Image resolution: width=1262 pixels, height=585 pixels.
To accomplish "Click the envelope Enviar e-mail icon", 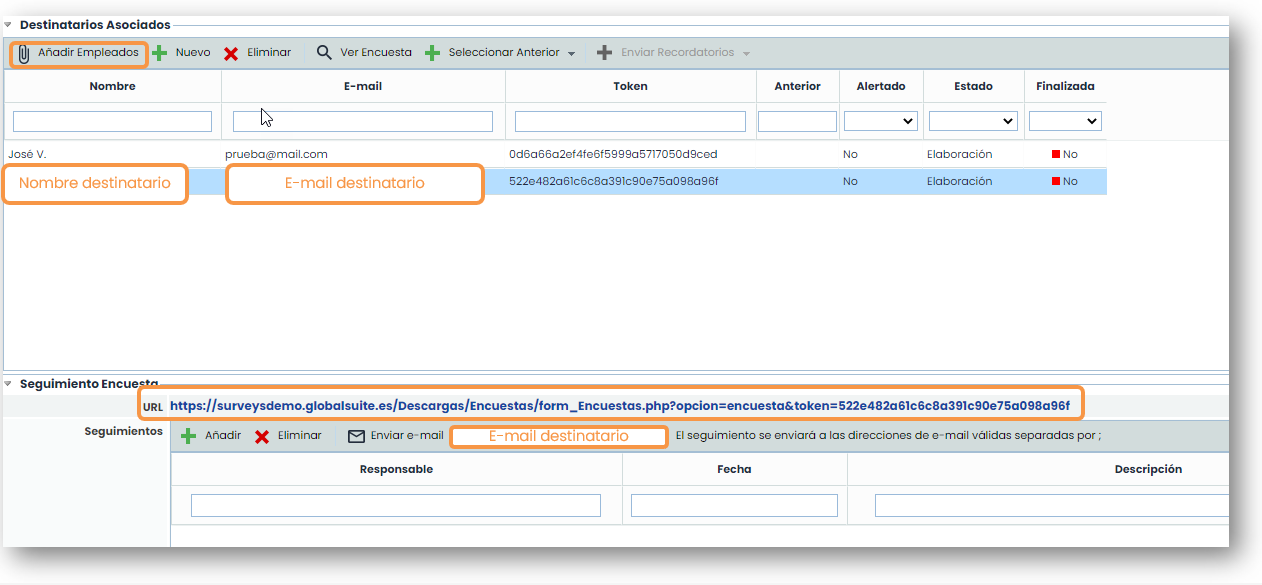I will (356, 436).
